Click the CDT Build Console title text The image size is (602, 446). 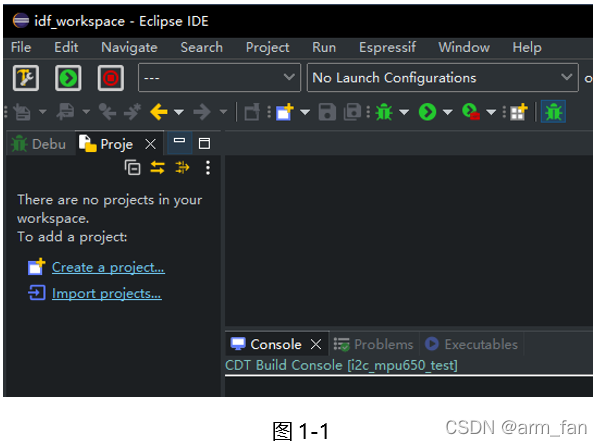coord(341,365)
